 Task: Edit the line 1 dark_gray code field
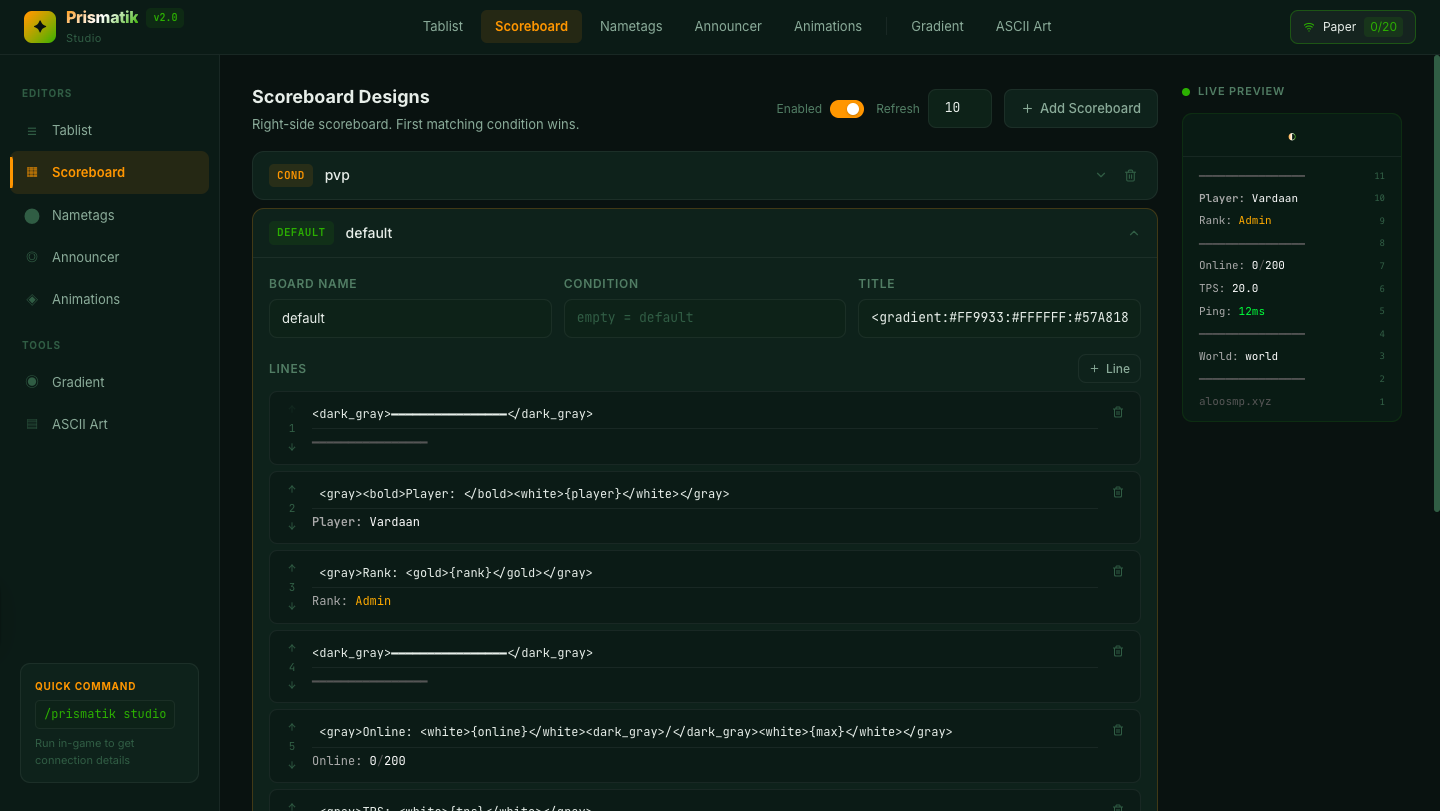[x=704, y=414]
